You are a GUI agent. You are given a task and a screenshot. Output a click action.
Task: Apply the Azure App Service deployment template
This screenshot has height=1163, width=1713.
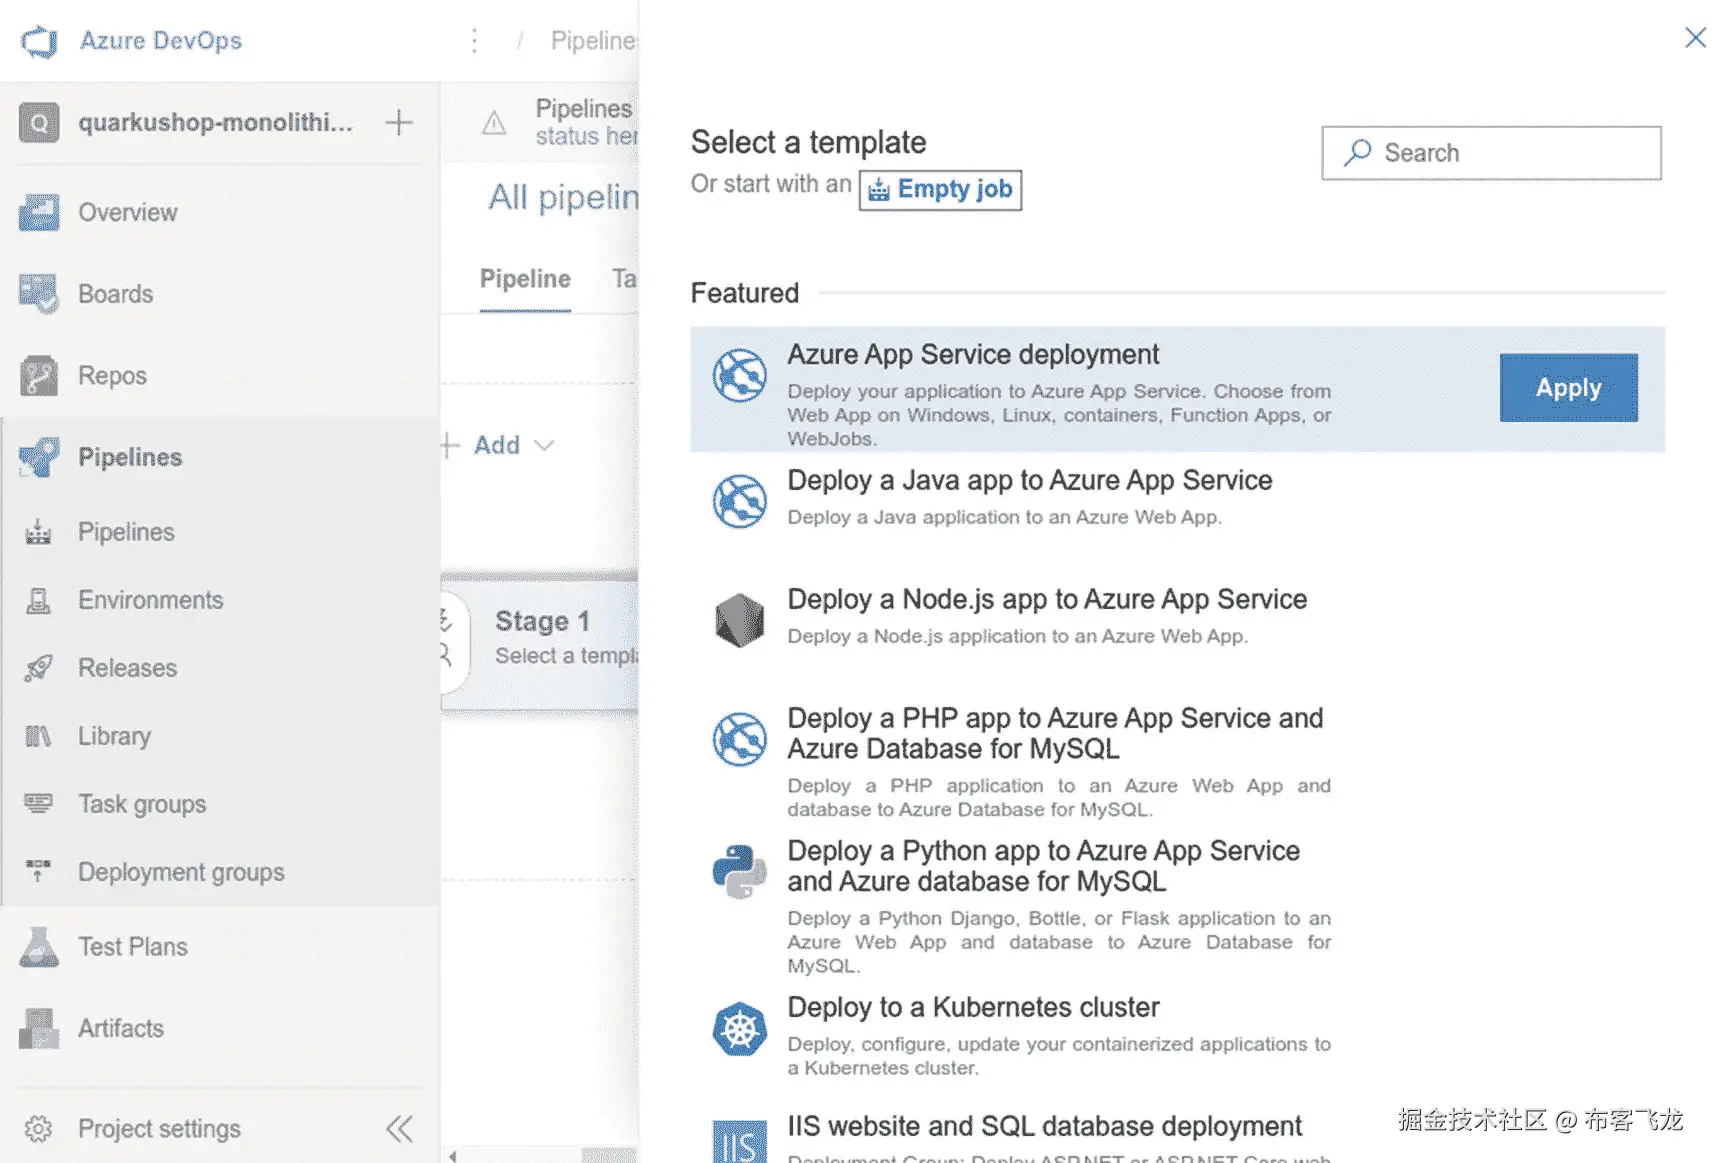tap(1567, 388)
